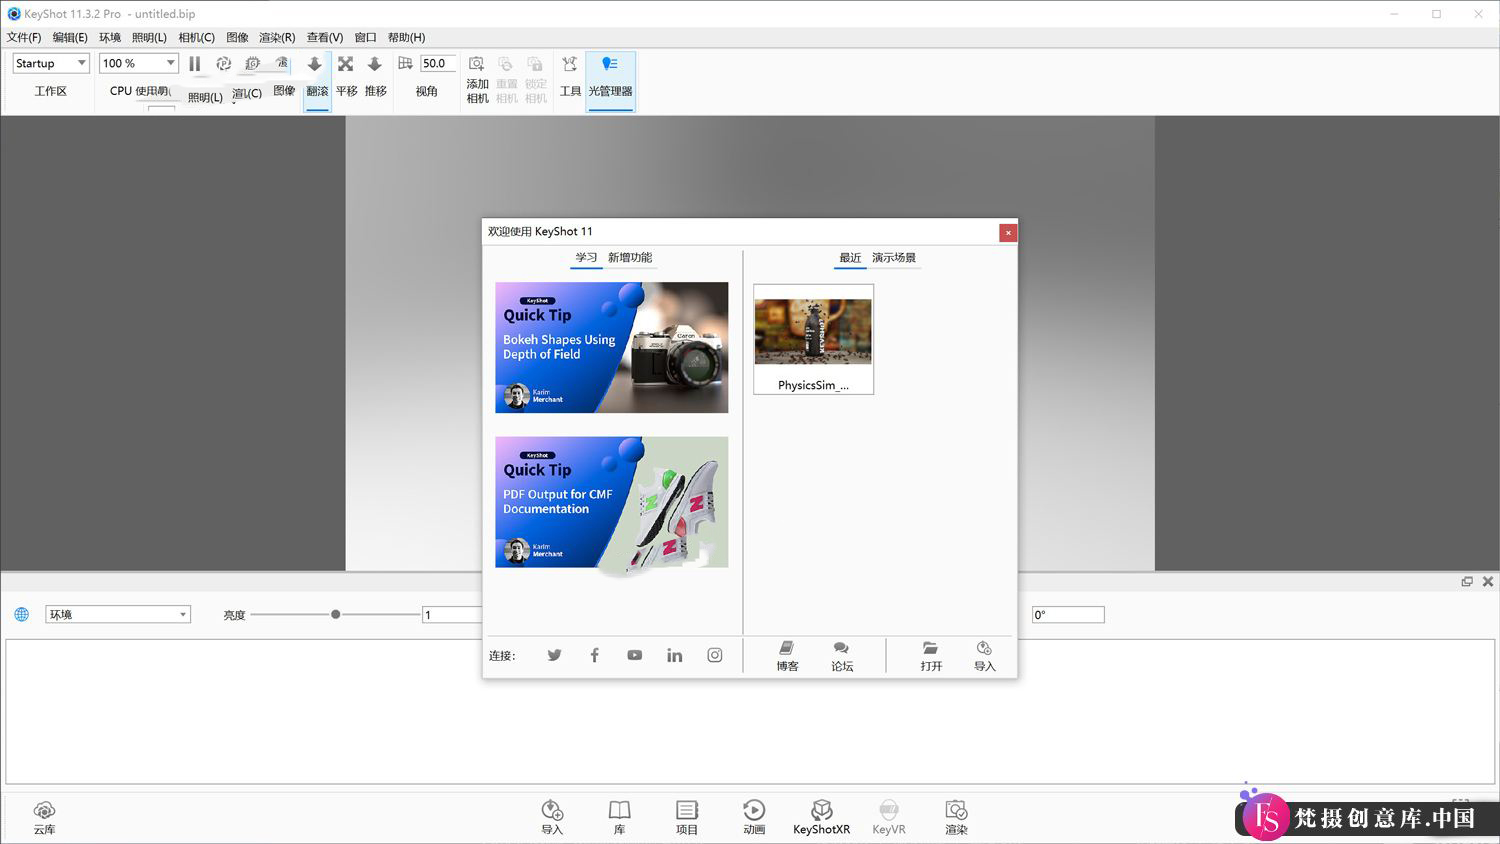
Task: Undock the light manager panel
Action: pyautogui.click(x=1467, y=581)
